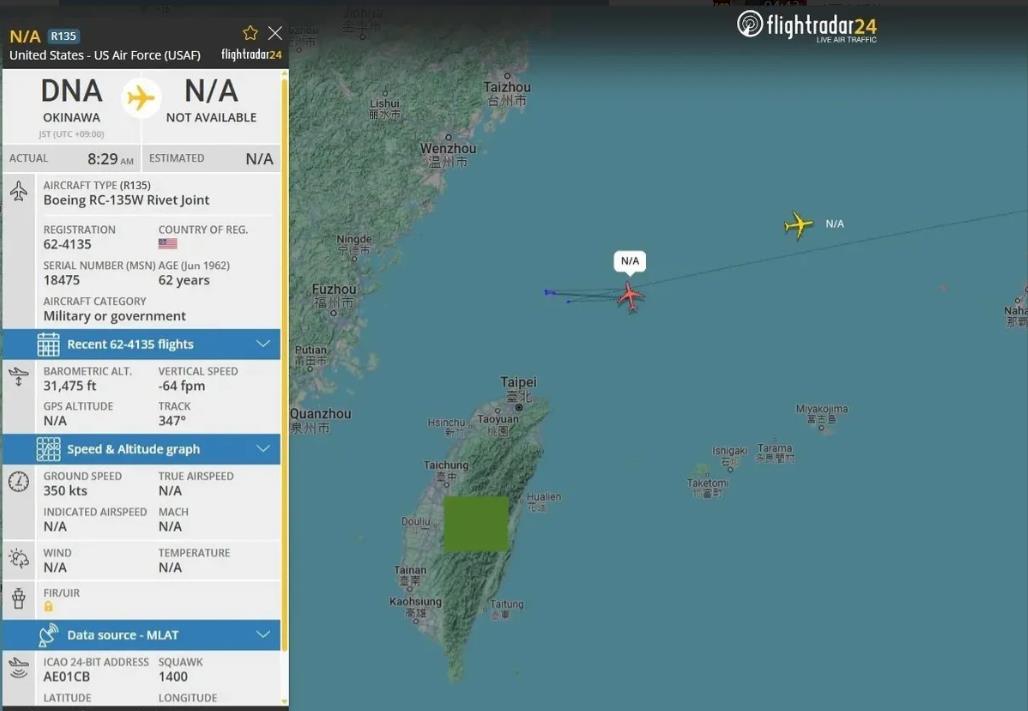
Task: Close the flight details panel
Action: click(275, 33)
